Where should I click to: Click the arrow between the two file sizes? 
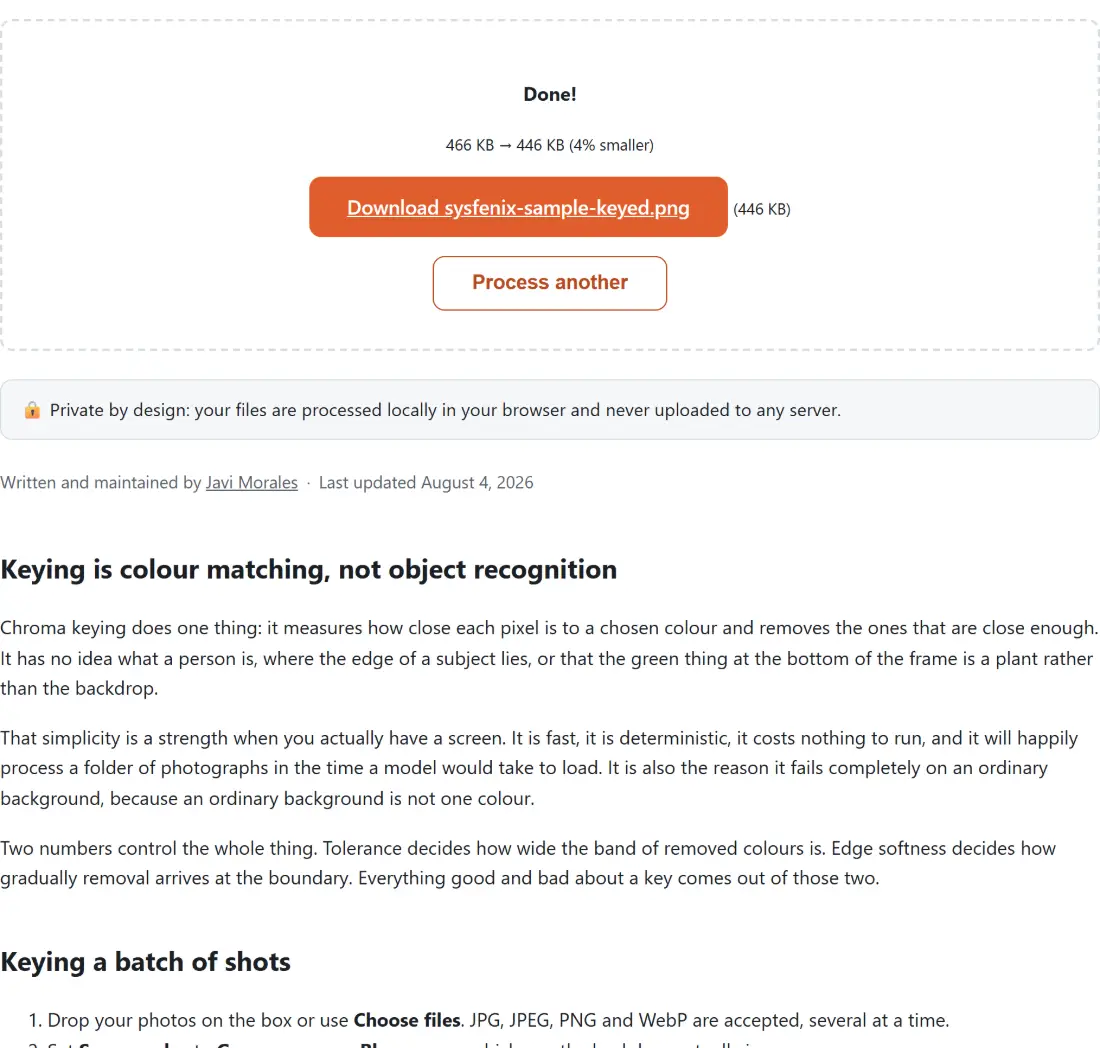tap(505, 146)
